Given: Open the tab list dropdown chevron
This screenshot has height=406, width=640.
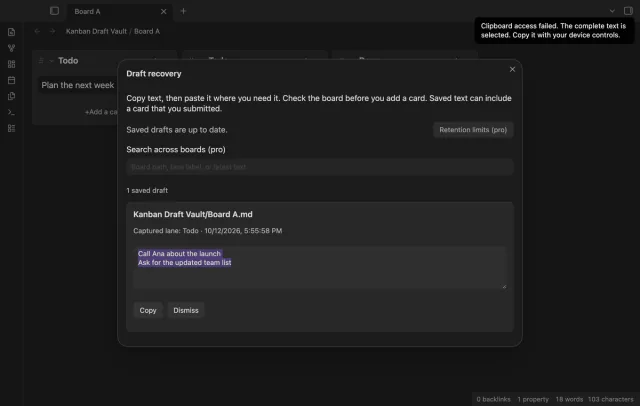Looking at the screenshot, I should point(612,11).
